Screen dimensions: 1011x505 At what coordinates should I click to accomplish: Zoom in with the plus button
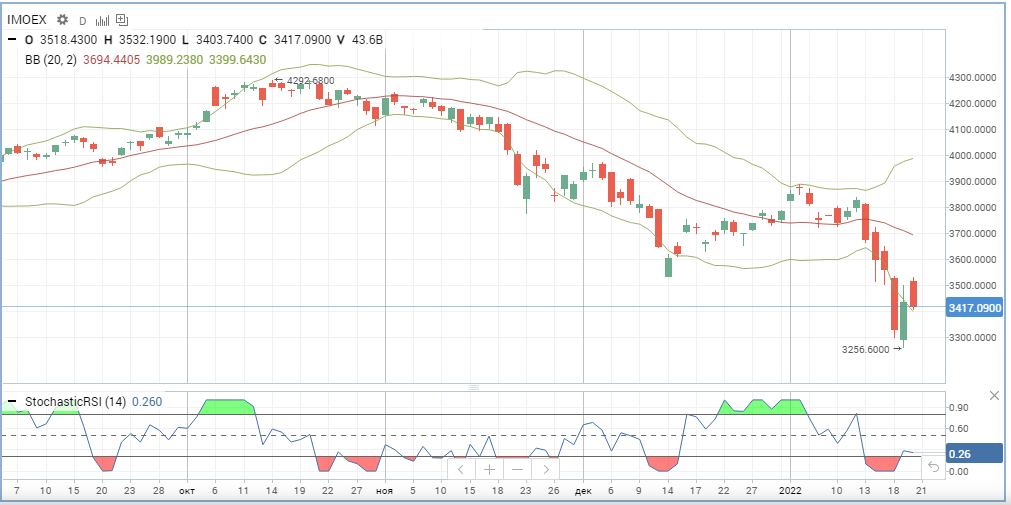click(489, 470)
